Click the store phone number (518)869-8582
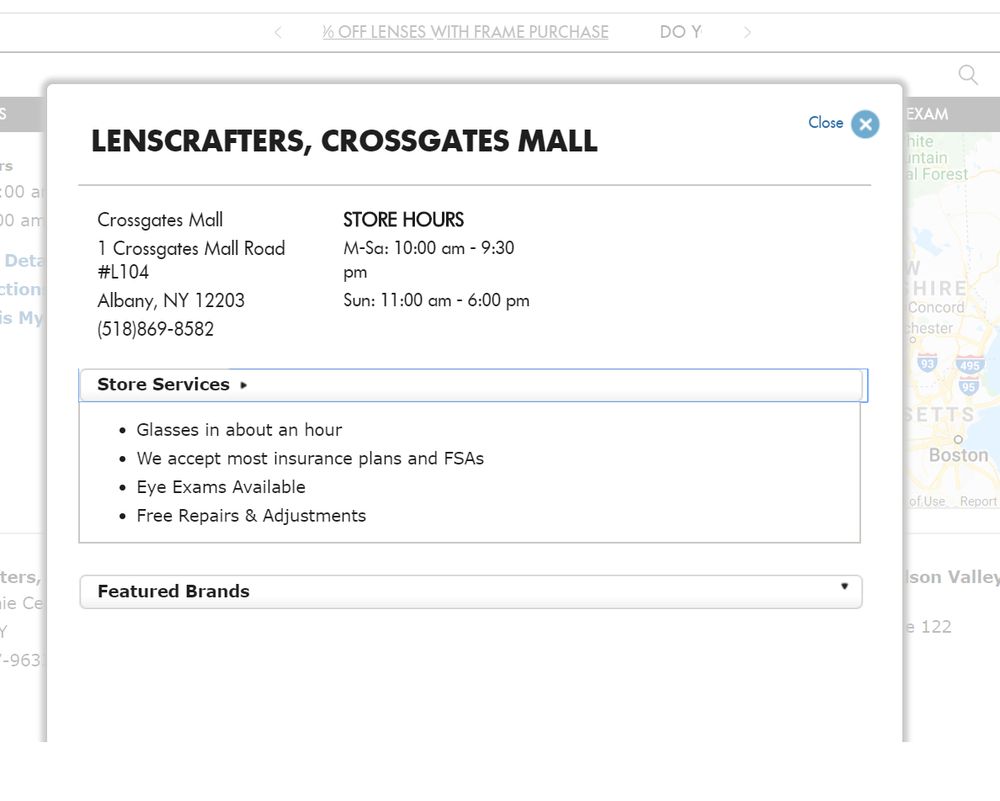 click(x=155, y=329)
